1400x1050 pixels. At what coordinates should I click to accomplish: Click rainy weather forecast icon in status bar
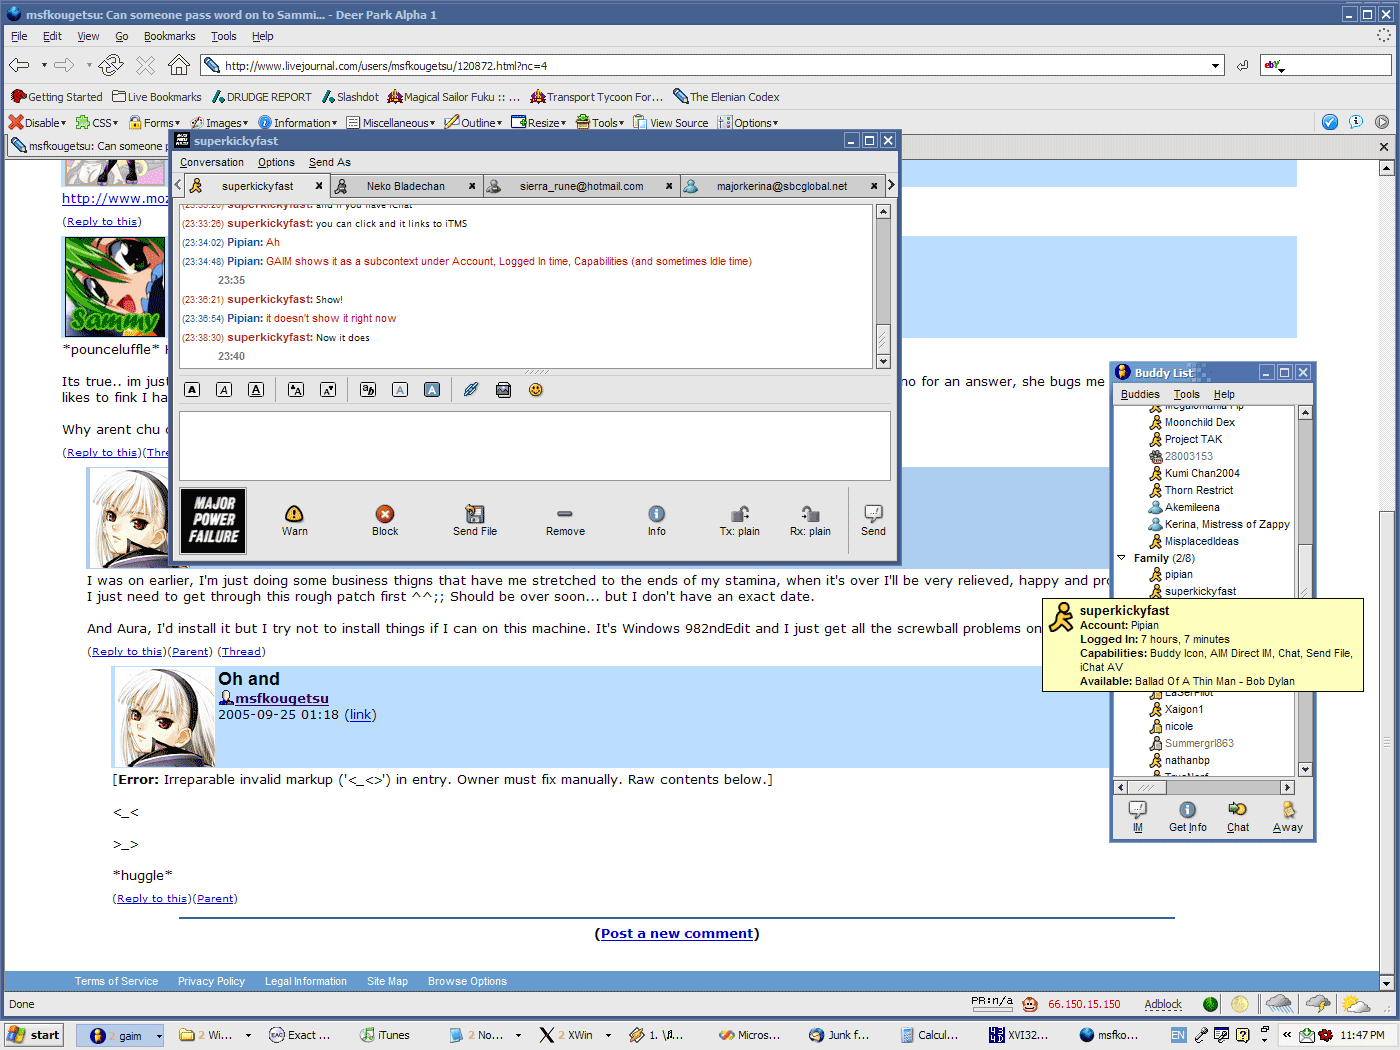click(x=1279, y=1004)
